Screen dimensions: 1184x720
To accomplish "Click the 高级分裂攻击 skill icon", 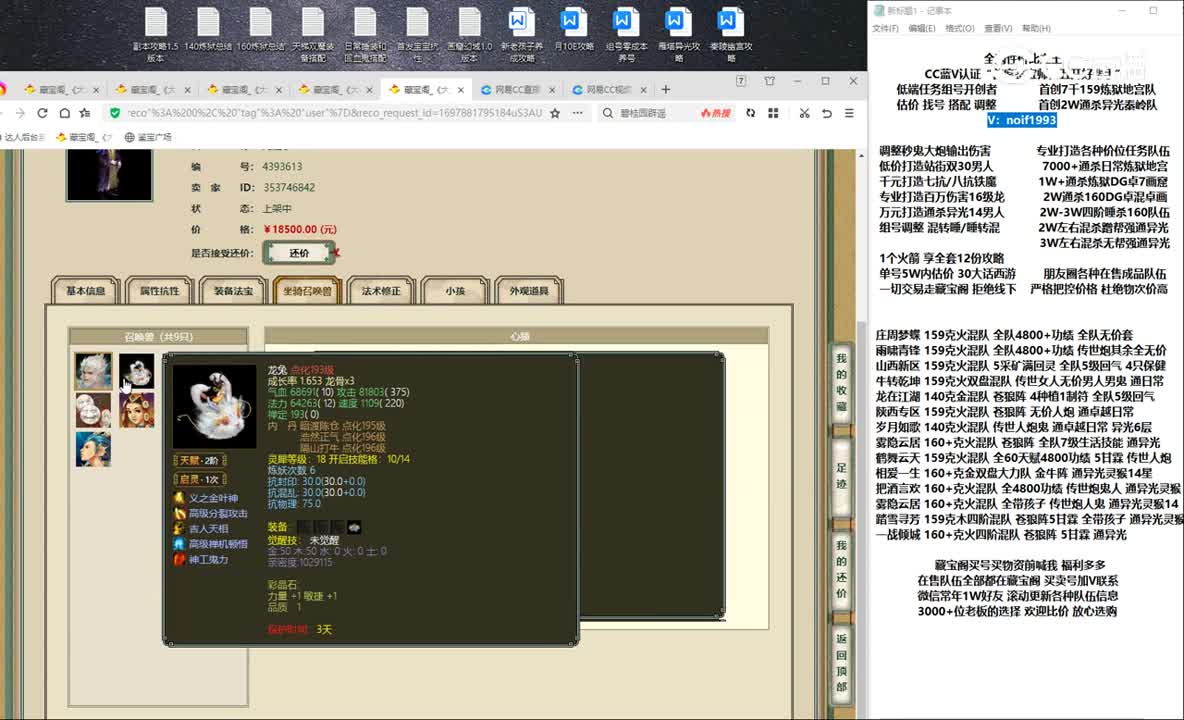I will (x=180, y=513).
